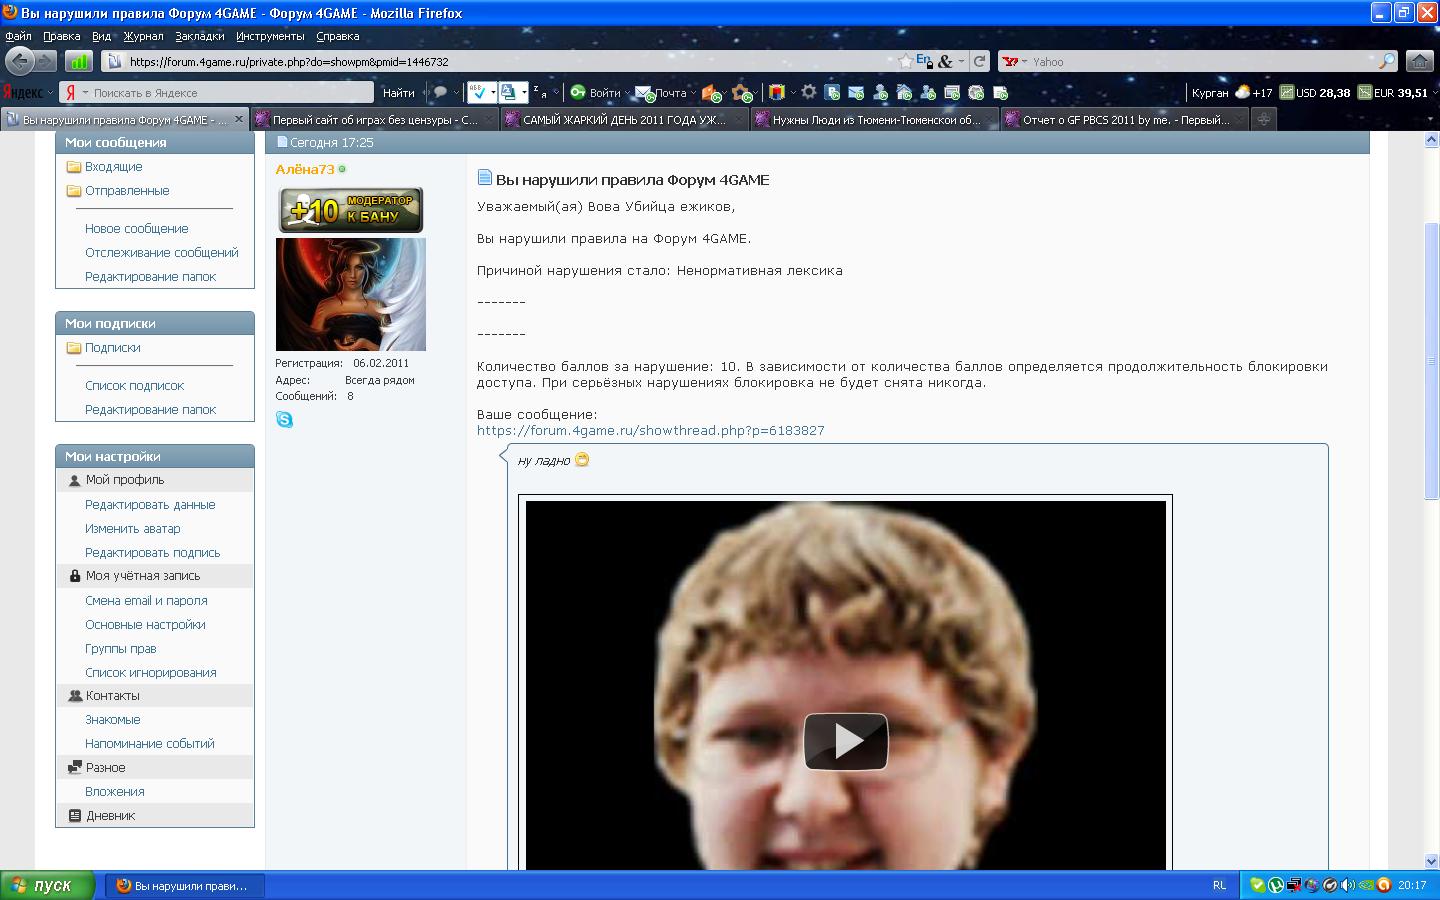Image resolution: width=1440 pixels, height=900 pixels.
Task: Open the forum.4game.ru showthread link
Action: 650,430
